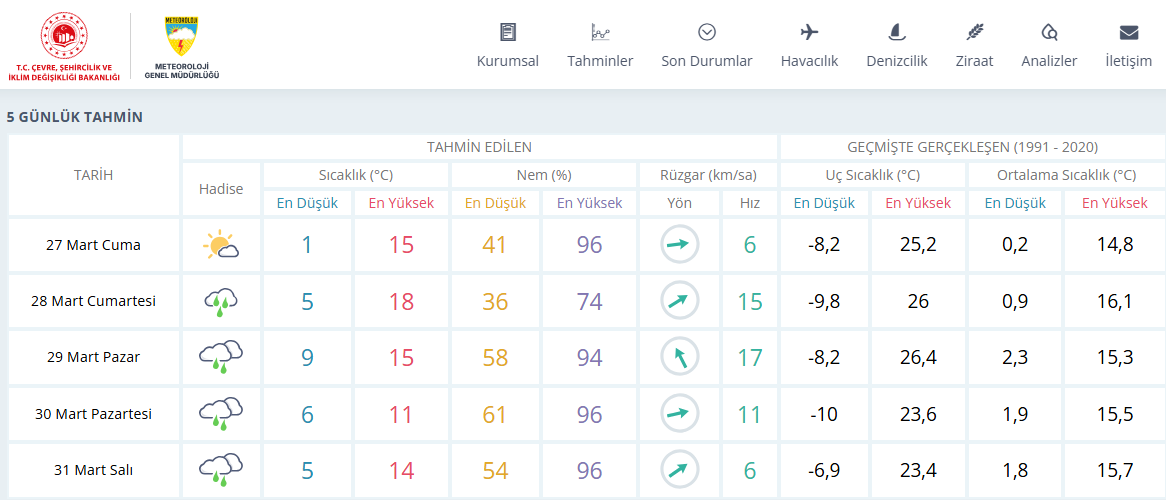The image size is (1166, 500).
Task: Click the partly sunny icon for 27 Mart
Action: click(x=221, y=245)
